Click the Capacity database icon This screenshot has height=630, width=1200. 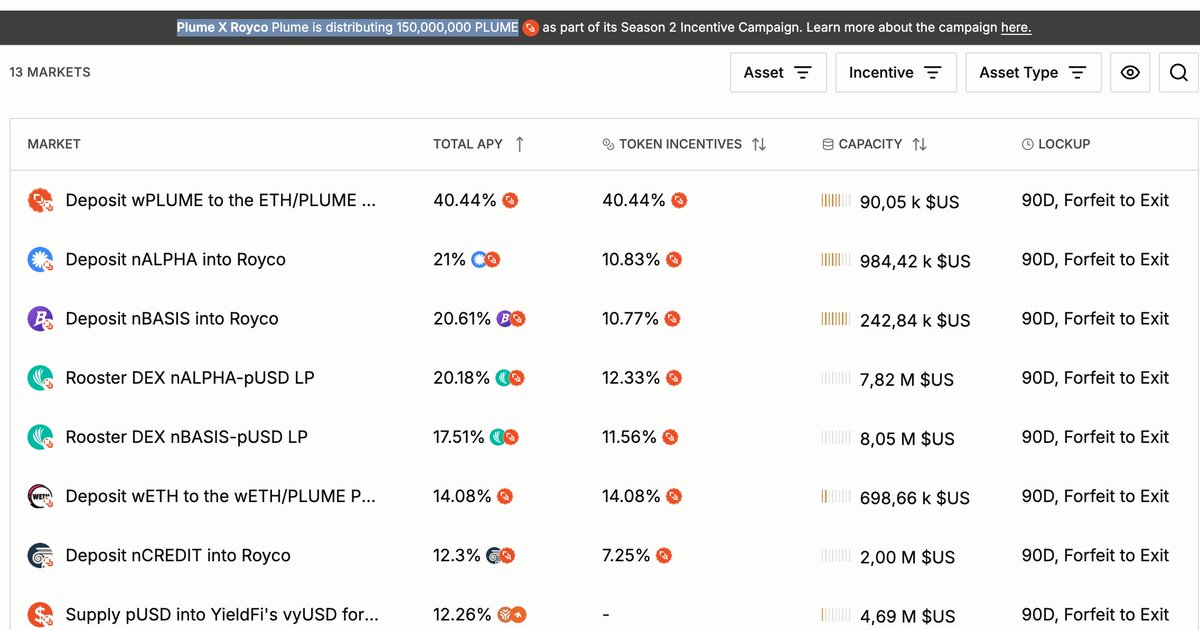tap(828, 144)
